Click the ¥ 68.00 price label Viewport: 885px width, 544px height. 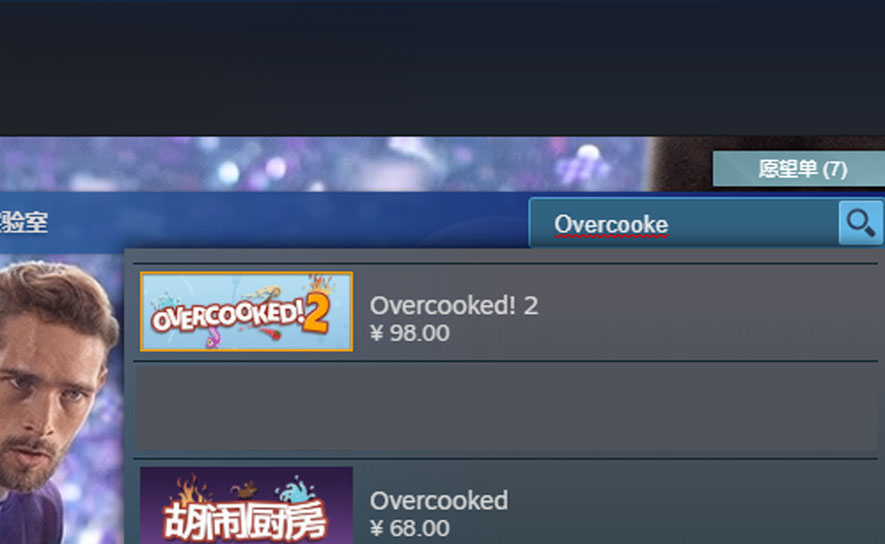pyautogui.click(x=410, y=528)
